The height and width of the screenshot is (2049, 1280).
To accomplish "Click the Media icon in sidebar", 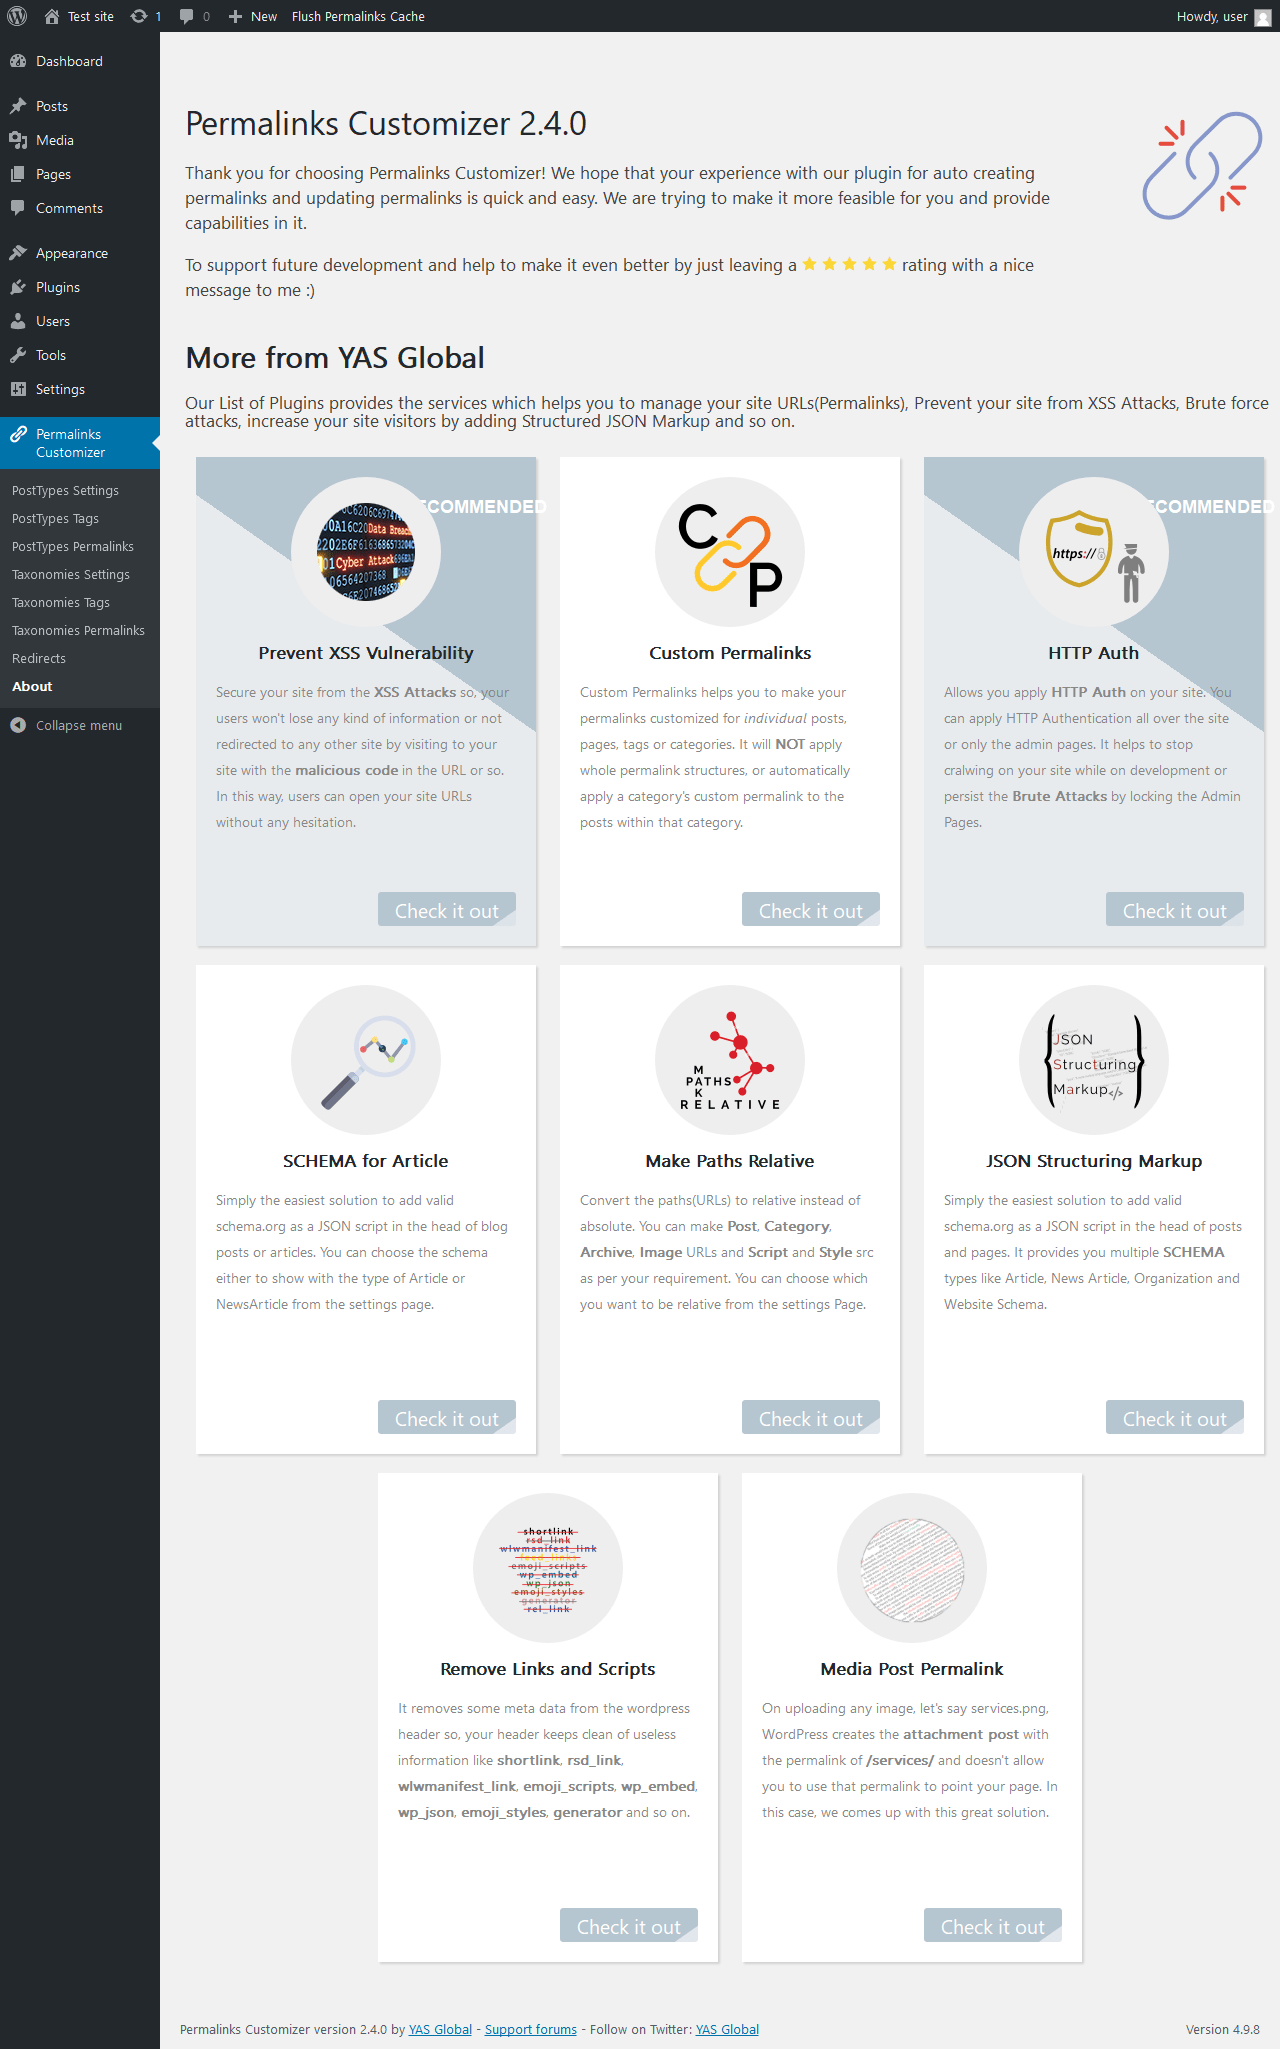I will click(18, 140).
